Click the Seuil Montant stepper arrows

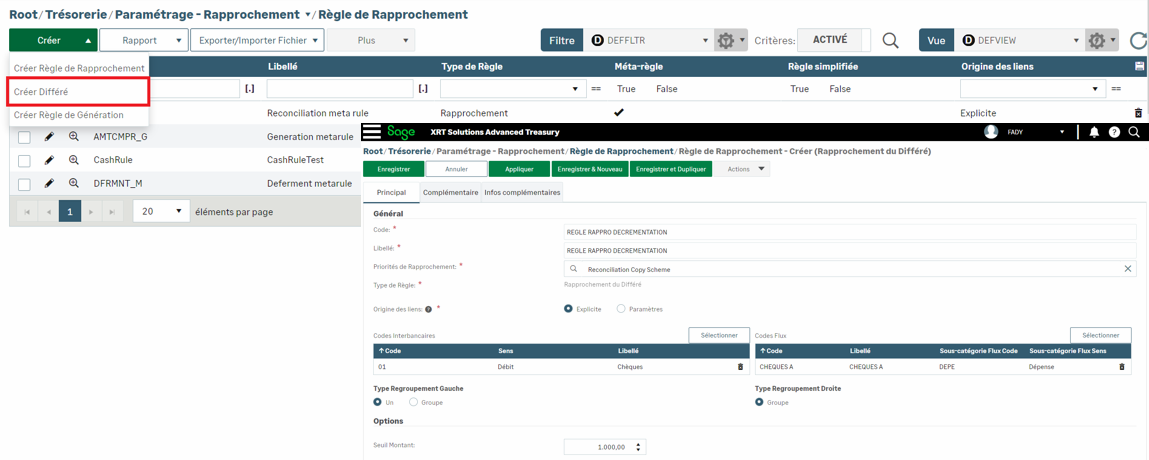click(639, 447)
